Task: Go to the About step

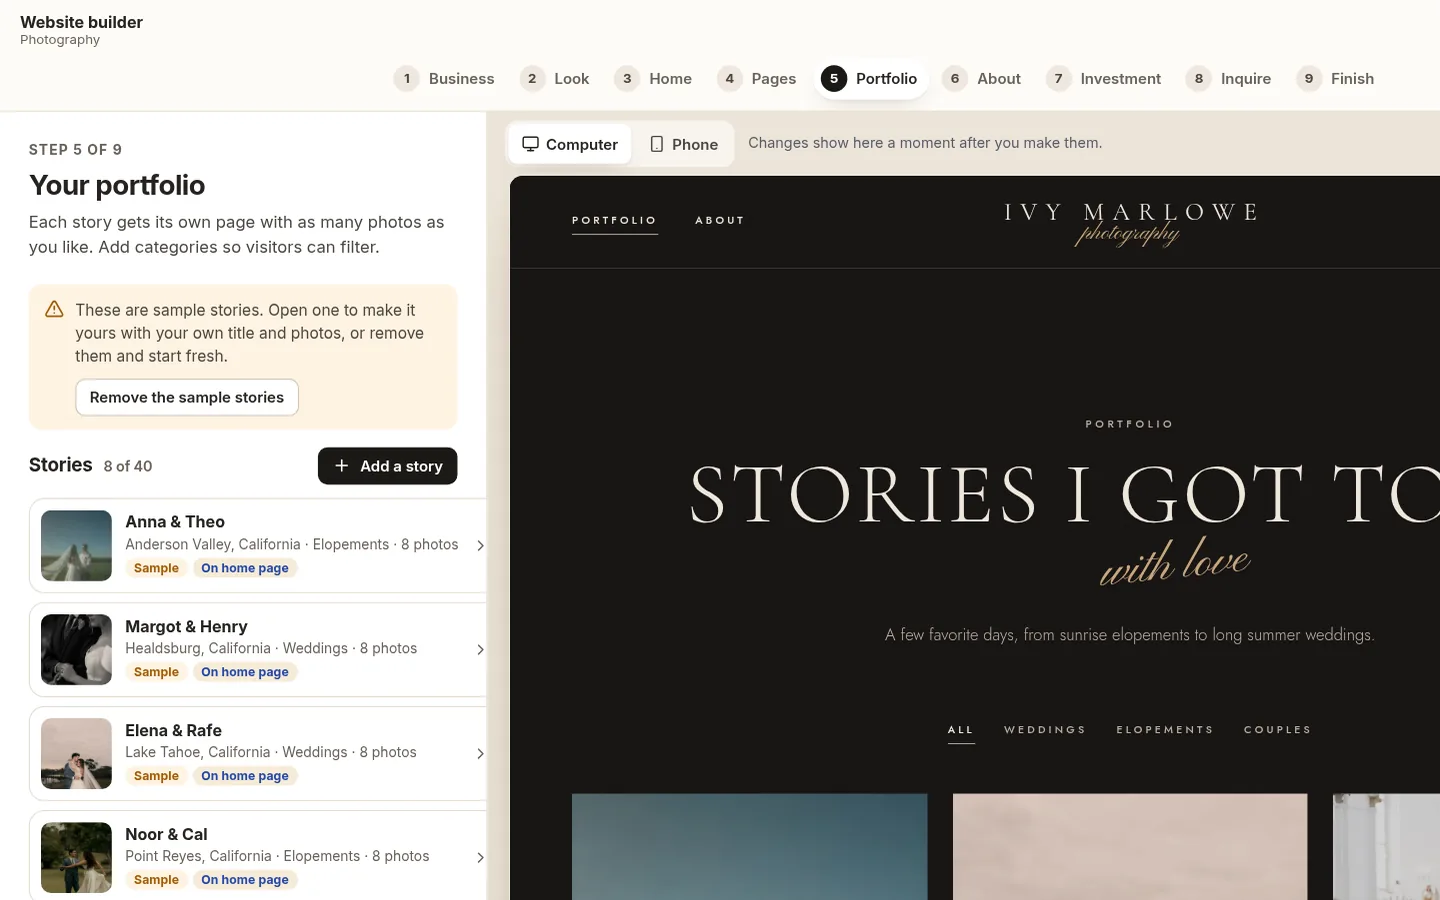Action: (x=982, y=79)
